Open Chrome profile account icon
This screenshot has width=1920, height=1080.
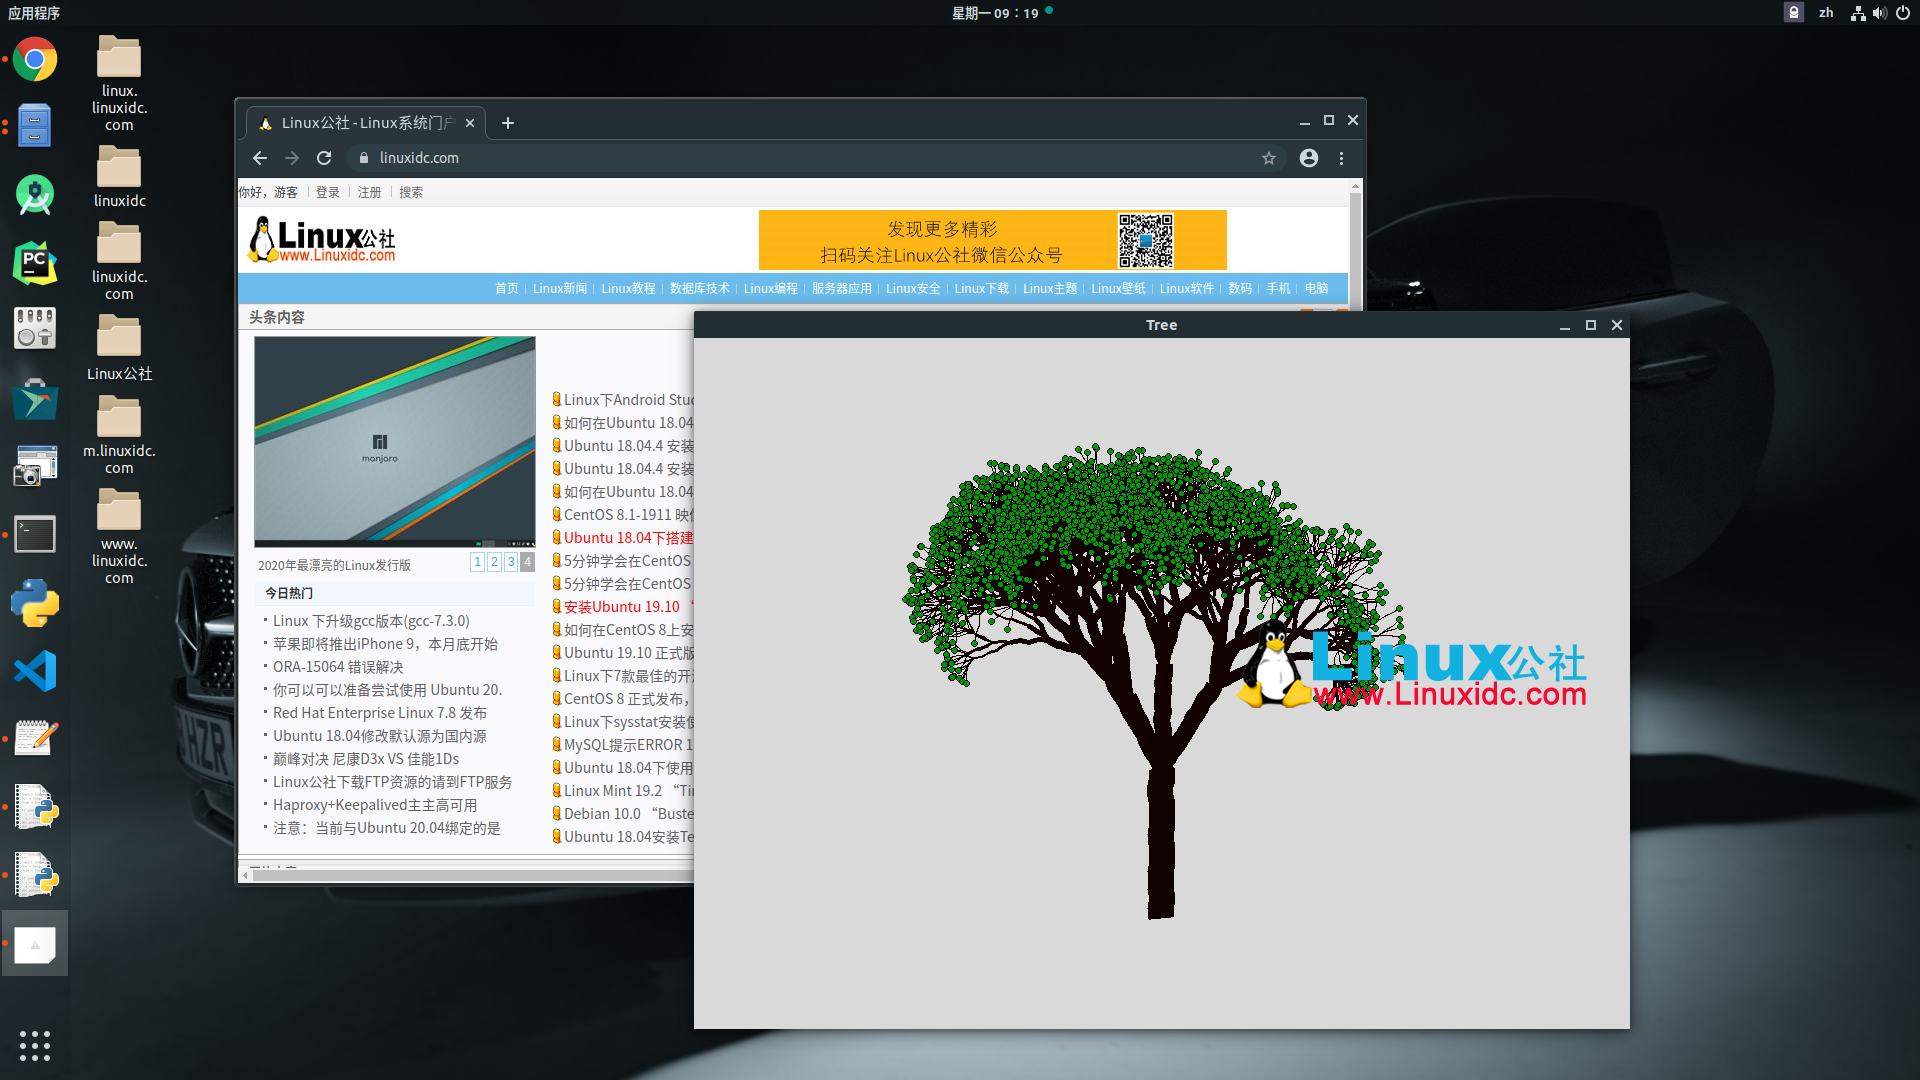(x=1309, y=158)
